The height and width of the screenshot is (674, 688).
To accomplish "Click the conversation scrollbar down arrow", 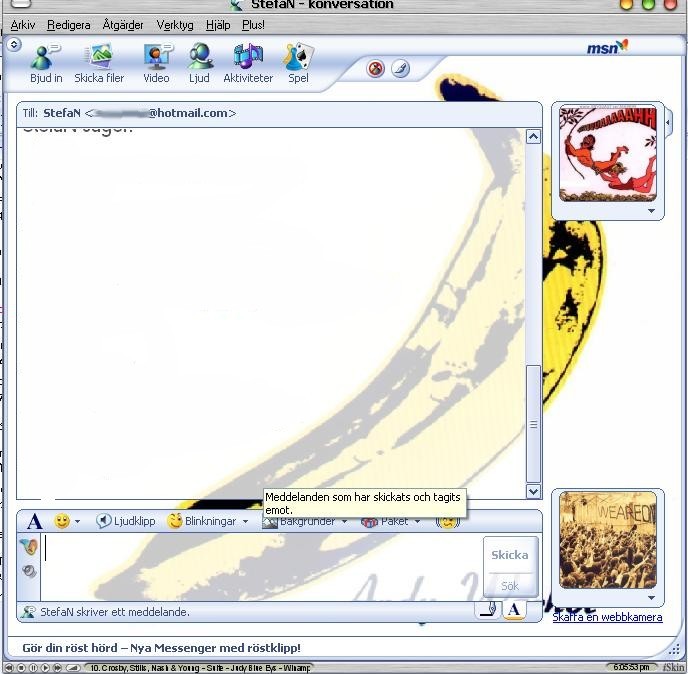I will coord(534,491).
